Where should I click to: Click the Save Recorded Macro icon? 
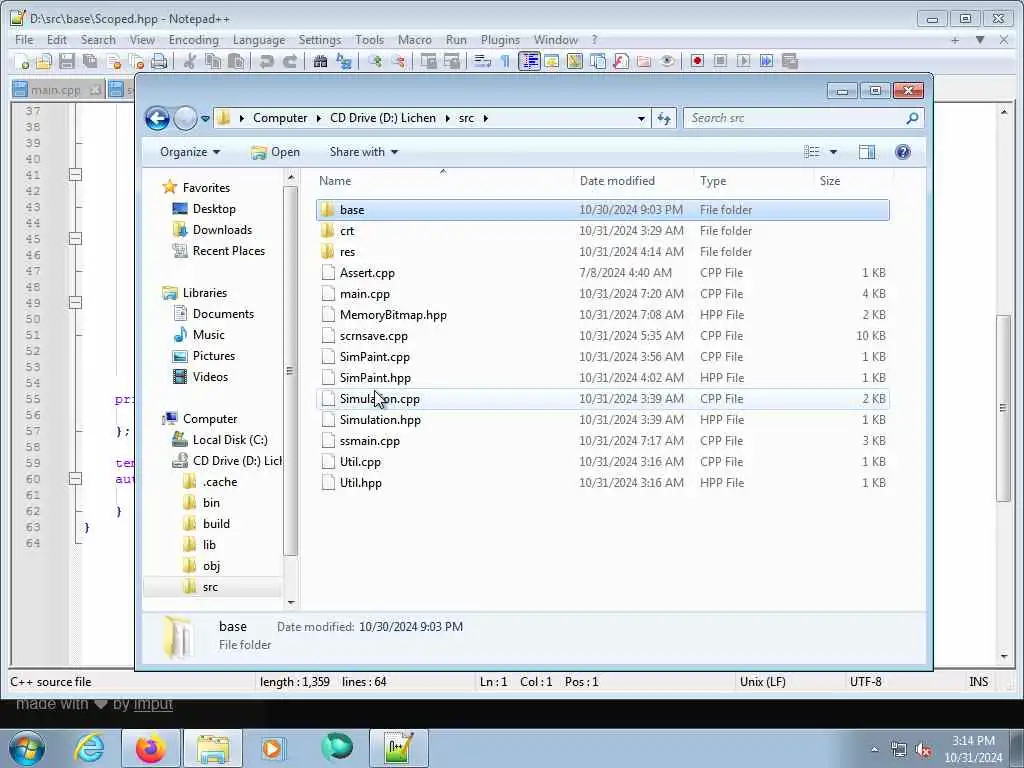(790, 61)
